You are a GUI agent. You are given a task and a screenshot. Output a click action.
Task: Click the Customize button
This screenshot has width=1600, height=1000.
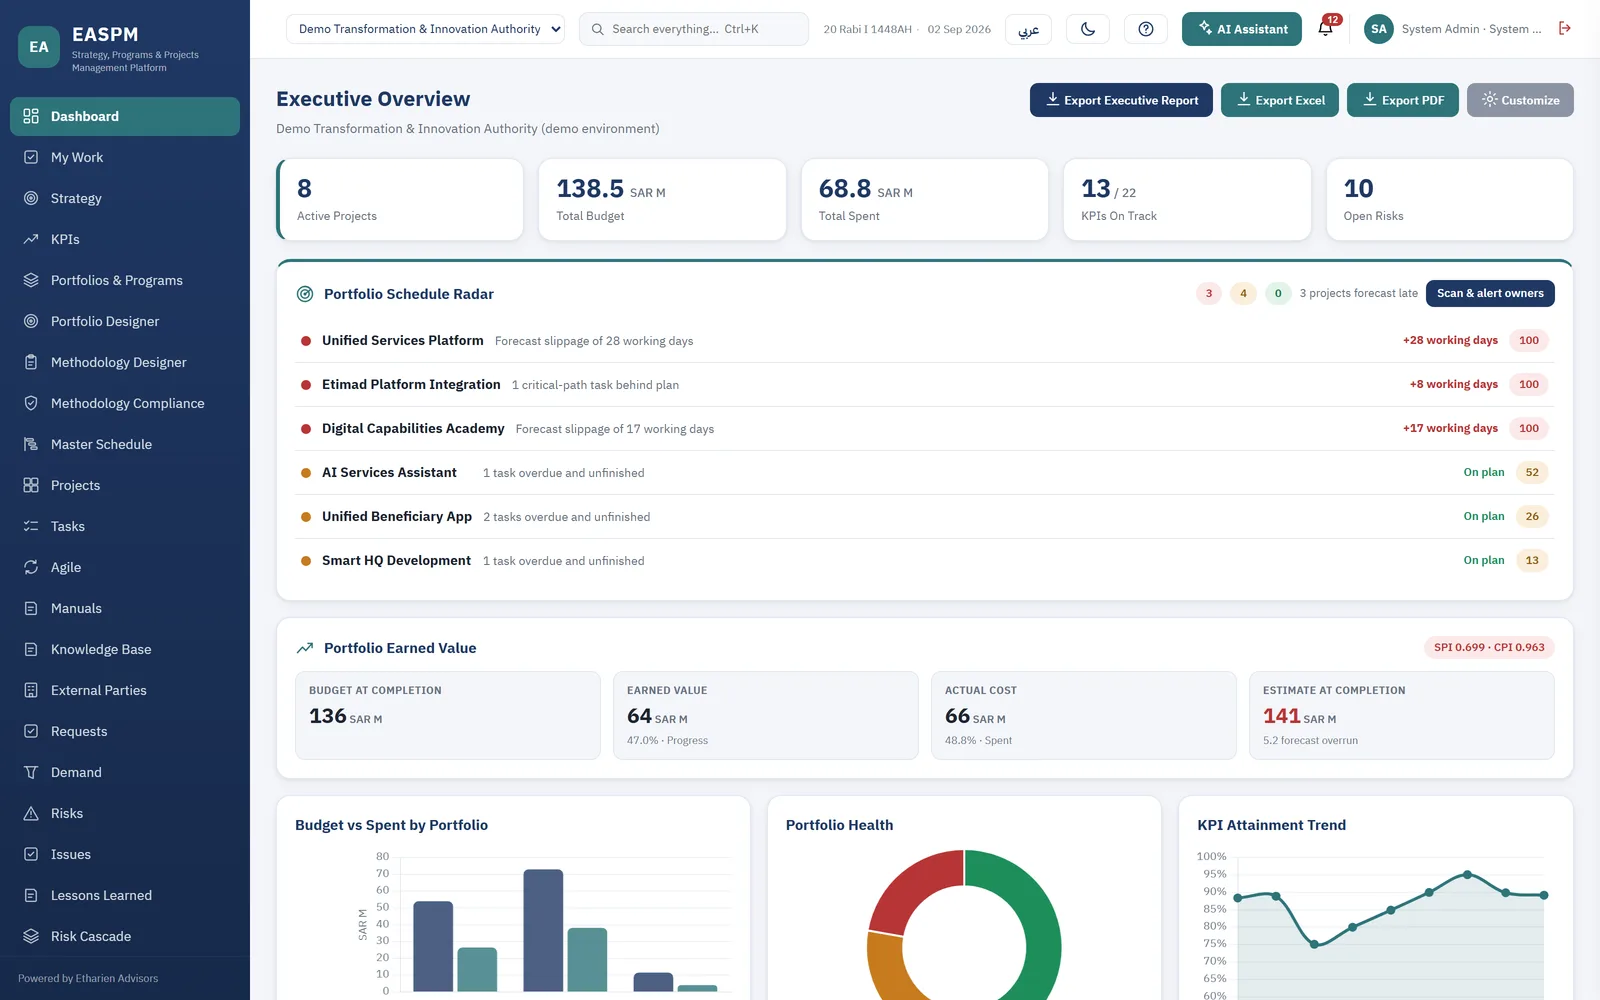click(x=1520, y=100)
